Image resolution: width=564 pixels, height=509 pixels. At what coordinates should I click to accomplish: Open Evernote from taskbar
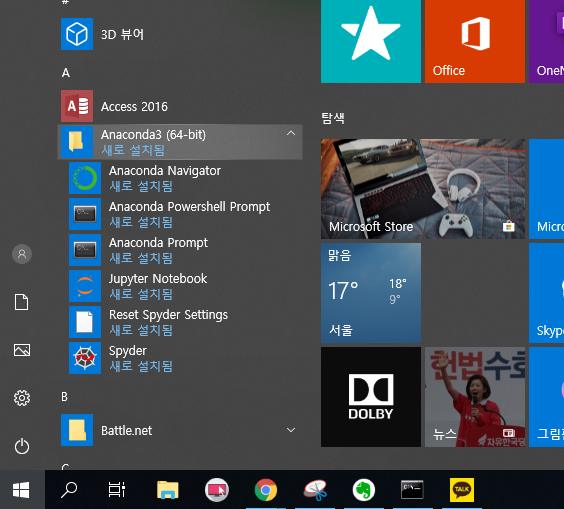tap(364, 490)
